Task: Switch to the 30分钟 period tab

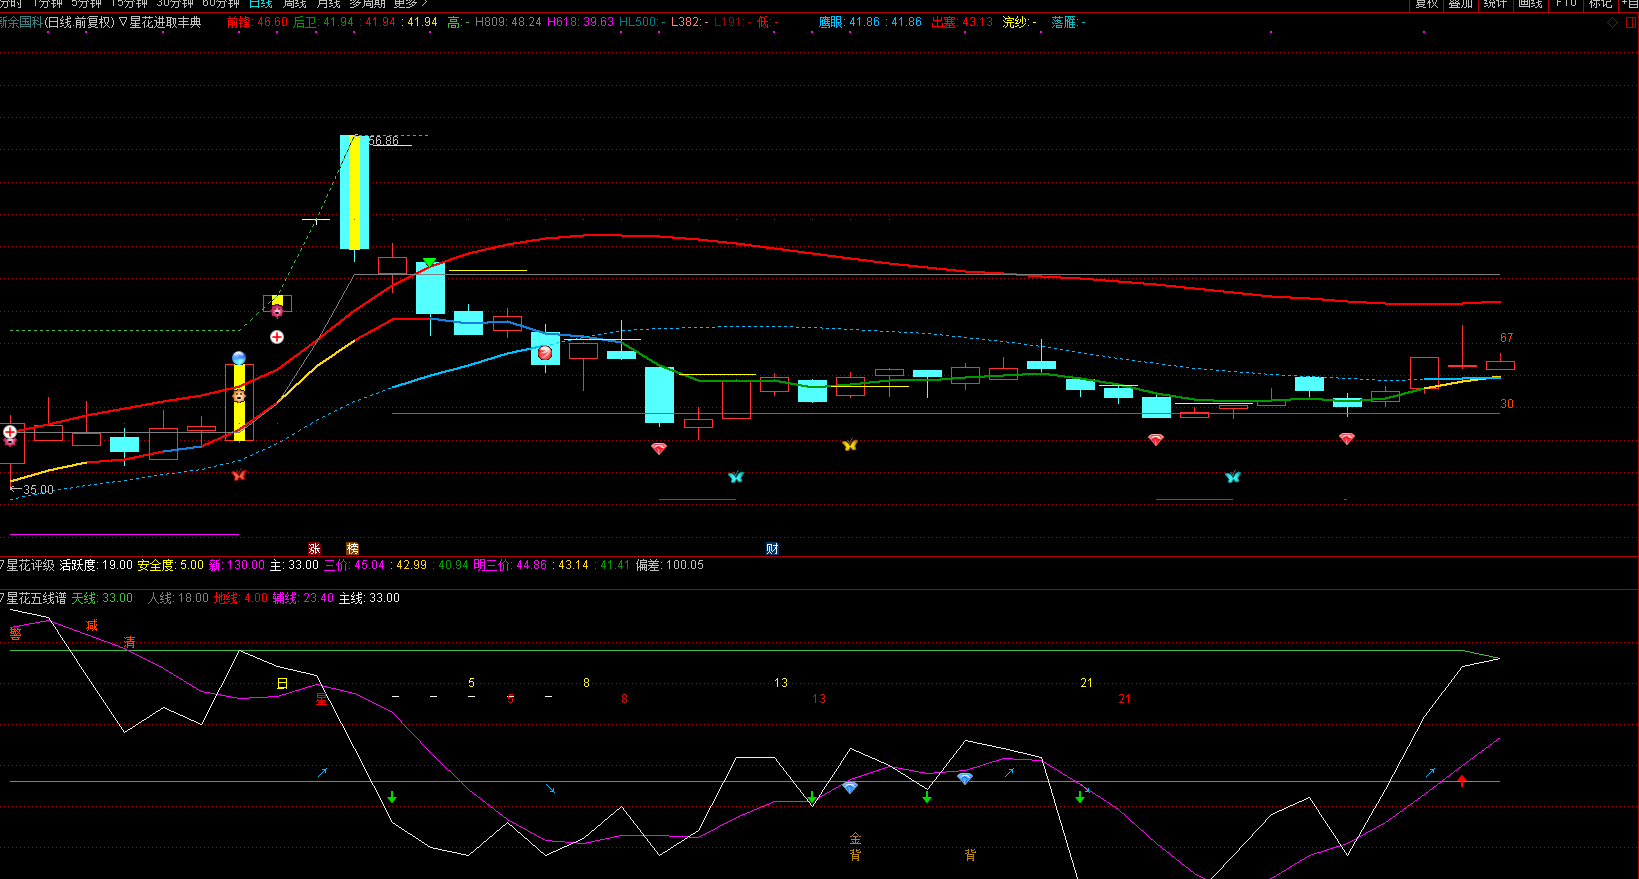Action: tap(175, 4)
